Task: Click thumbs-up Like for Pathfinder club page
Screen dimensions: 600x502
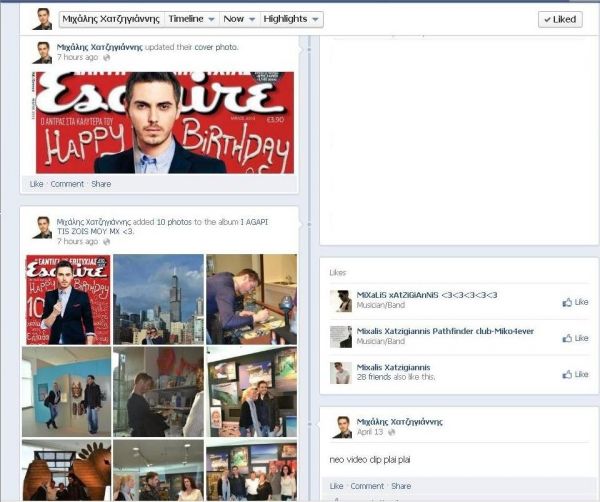Action: pyautogui.click(x=575, y=338)
